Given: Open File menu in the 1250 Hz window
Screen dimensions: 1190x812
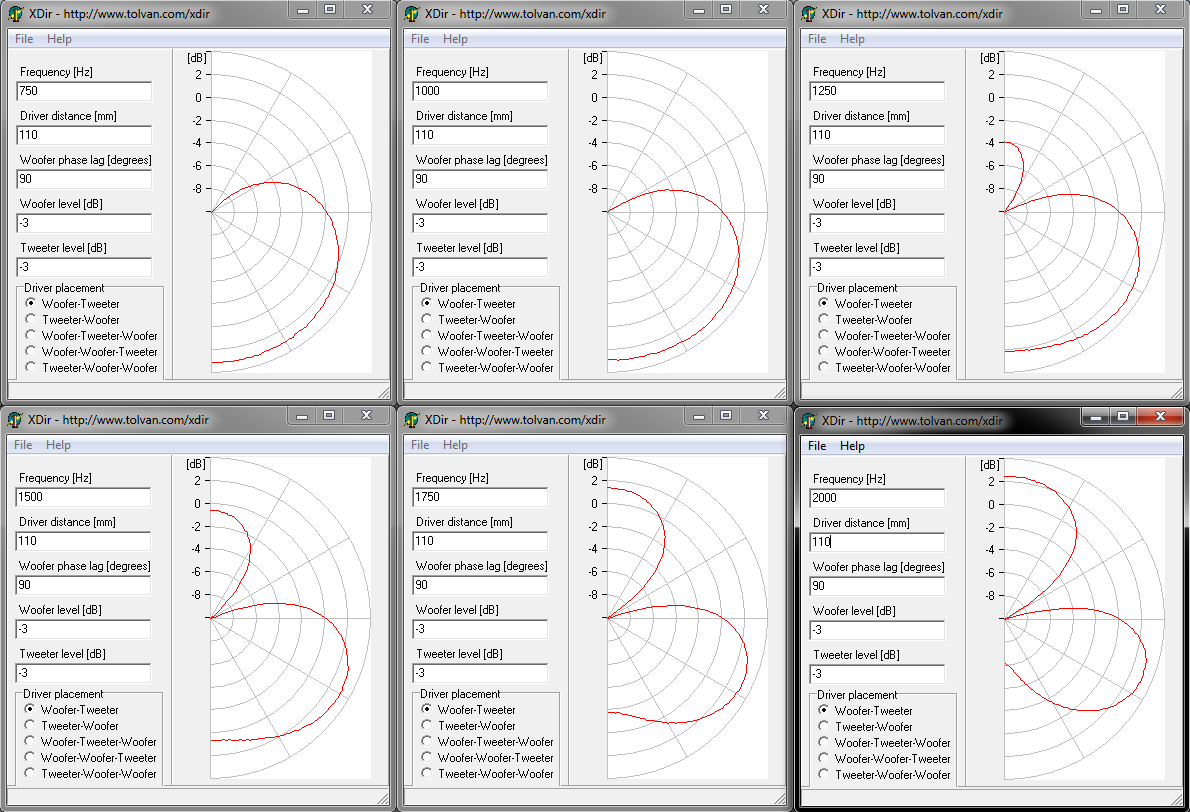Looking at the screenshot, I should 817,39.
